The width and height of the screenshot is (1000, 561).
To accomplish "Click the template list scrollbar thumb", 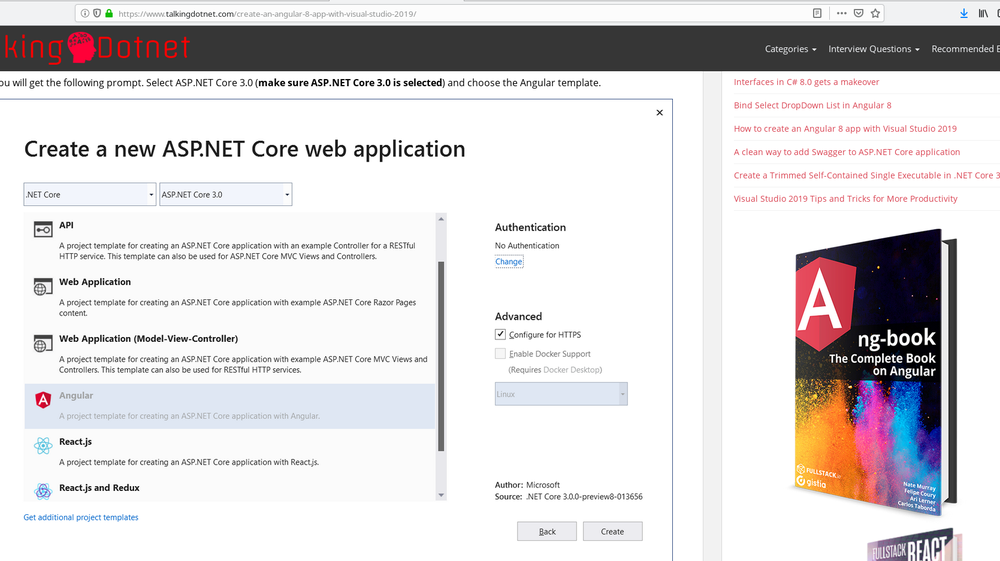I will coord(441,355).
